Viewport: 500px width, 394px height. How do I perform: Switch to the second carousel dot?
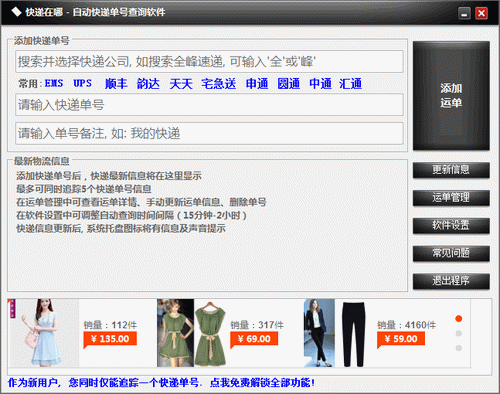pos(459,333)
